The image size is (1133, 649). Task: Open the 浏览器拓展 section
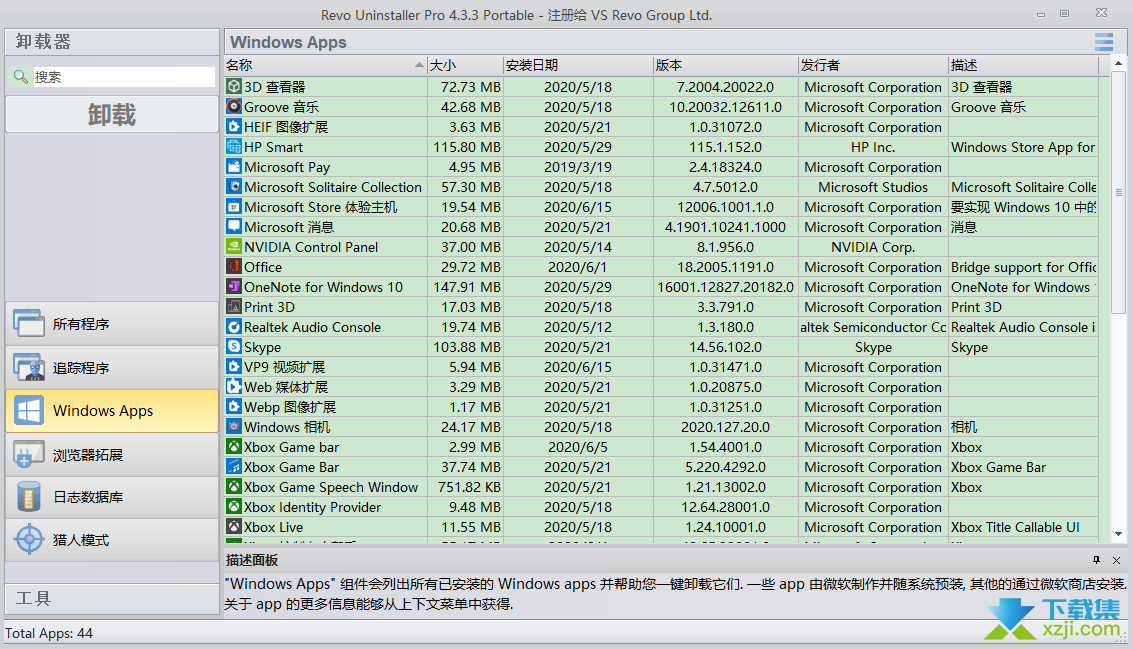(111, 455)
